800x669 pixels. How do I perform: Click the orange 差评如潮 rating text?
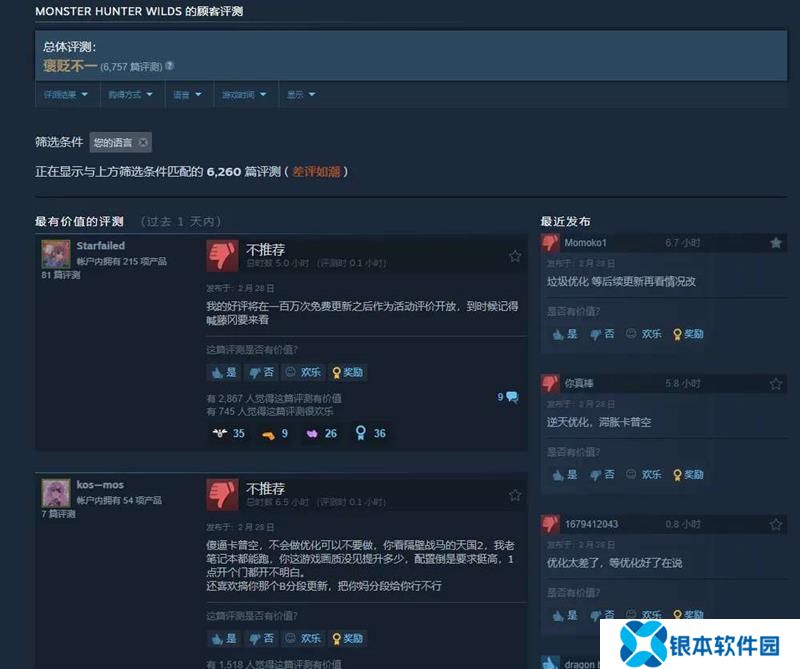tap(316, 171)
